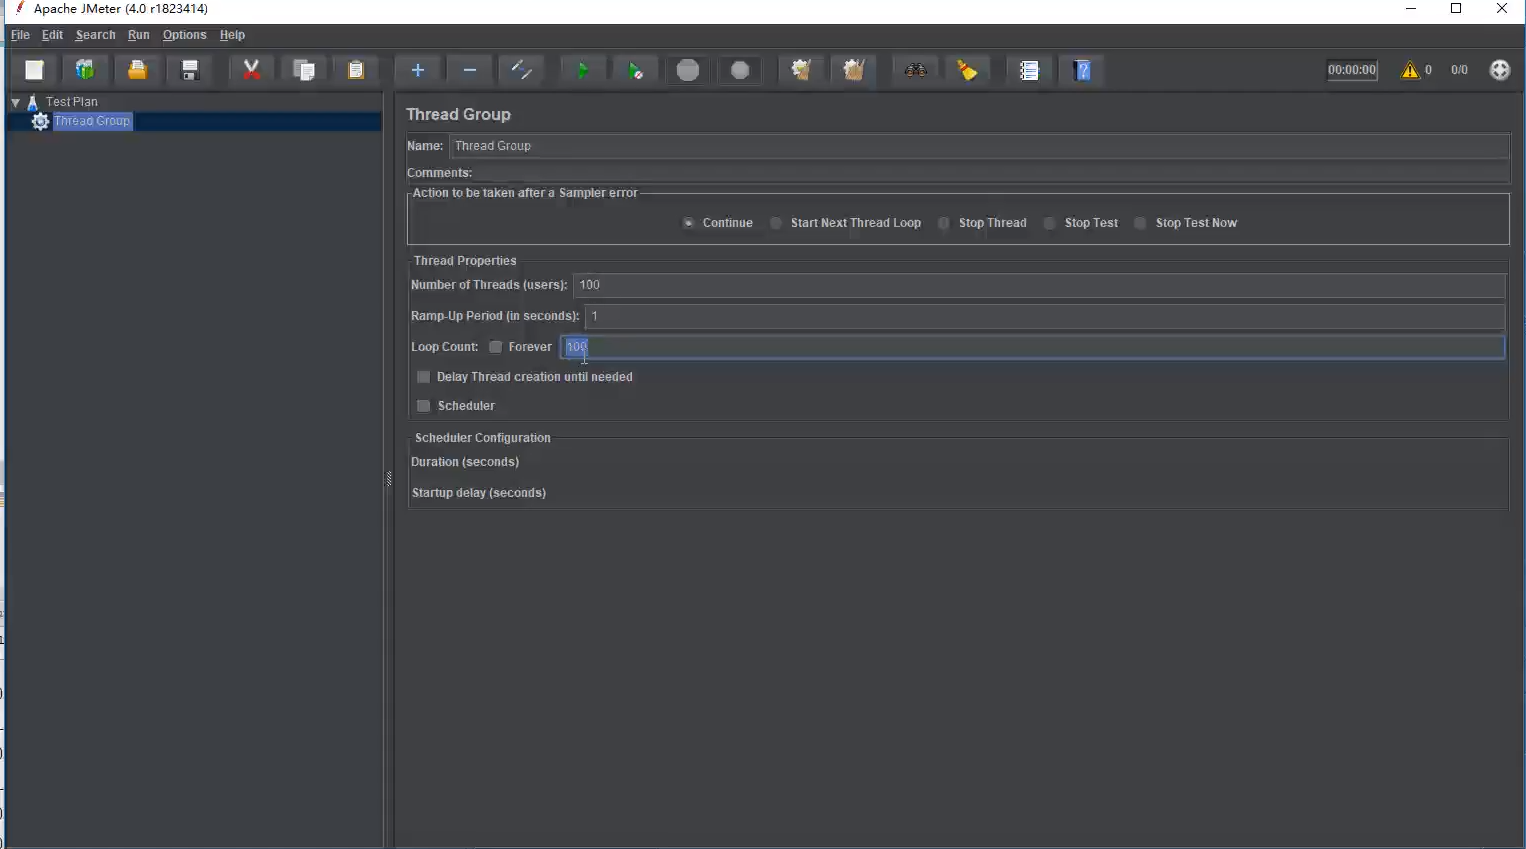Image resolution: width=1526 pixels, height=849 pixels.
Task: Copy the selected element icon
Action: (x=304, y=70)
